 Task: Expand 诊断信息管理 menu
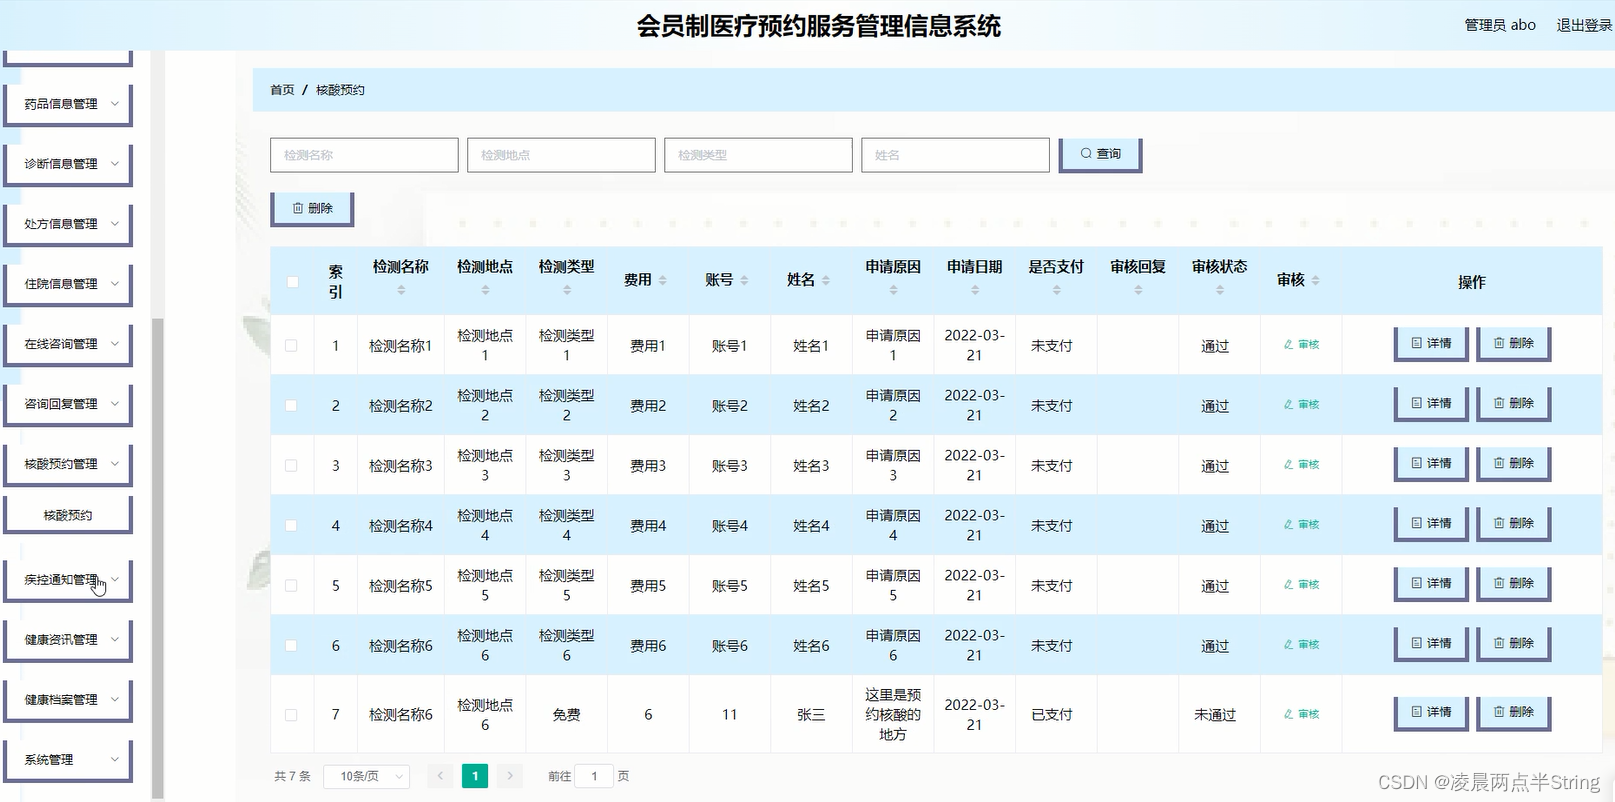(68, 164)
